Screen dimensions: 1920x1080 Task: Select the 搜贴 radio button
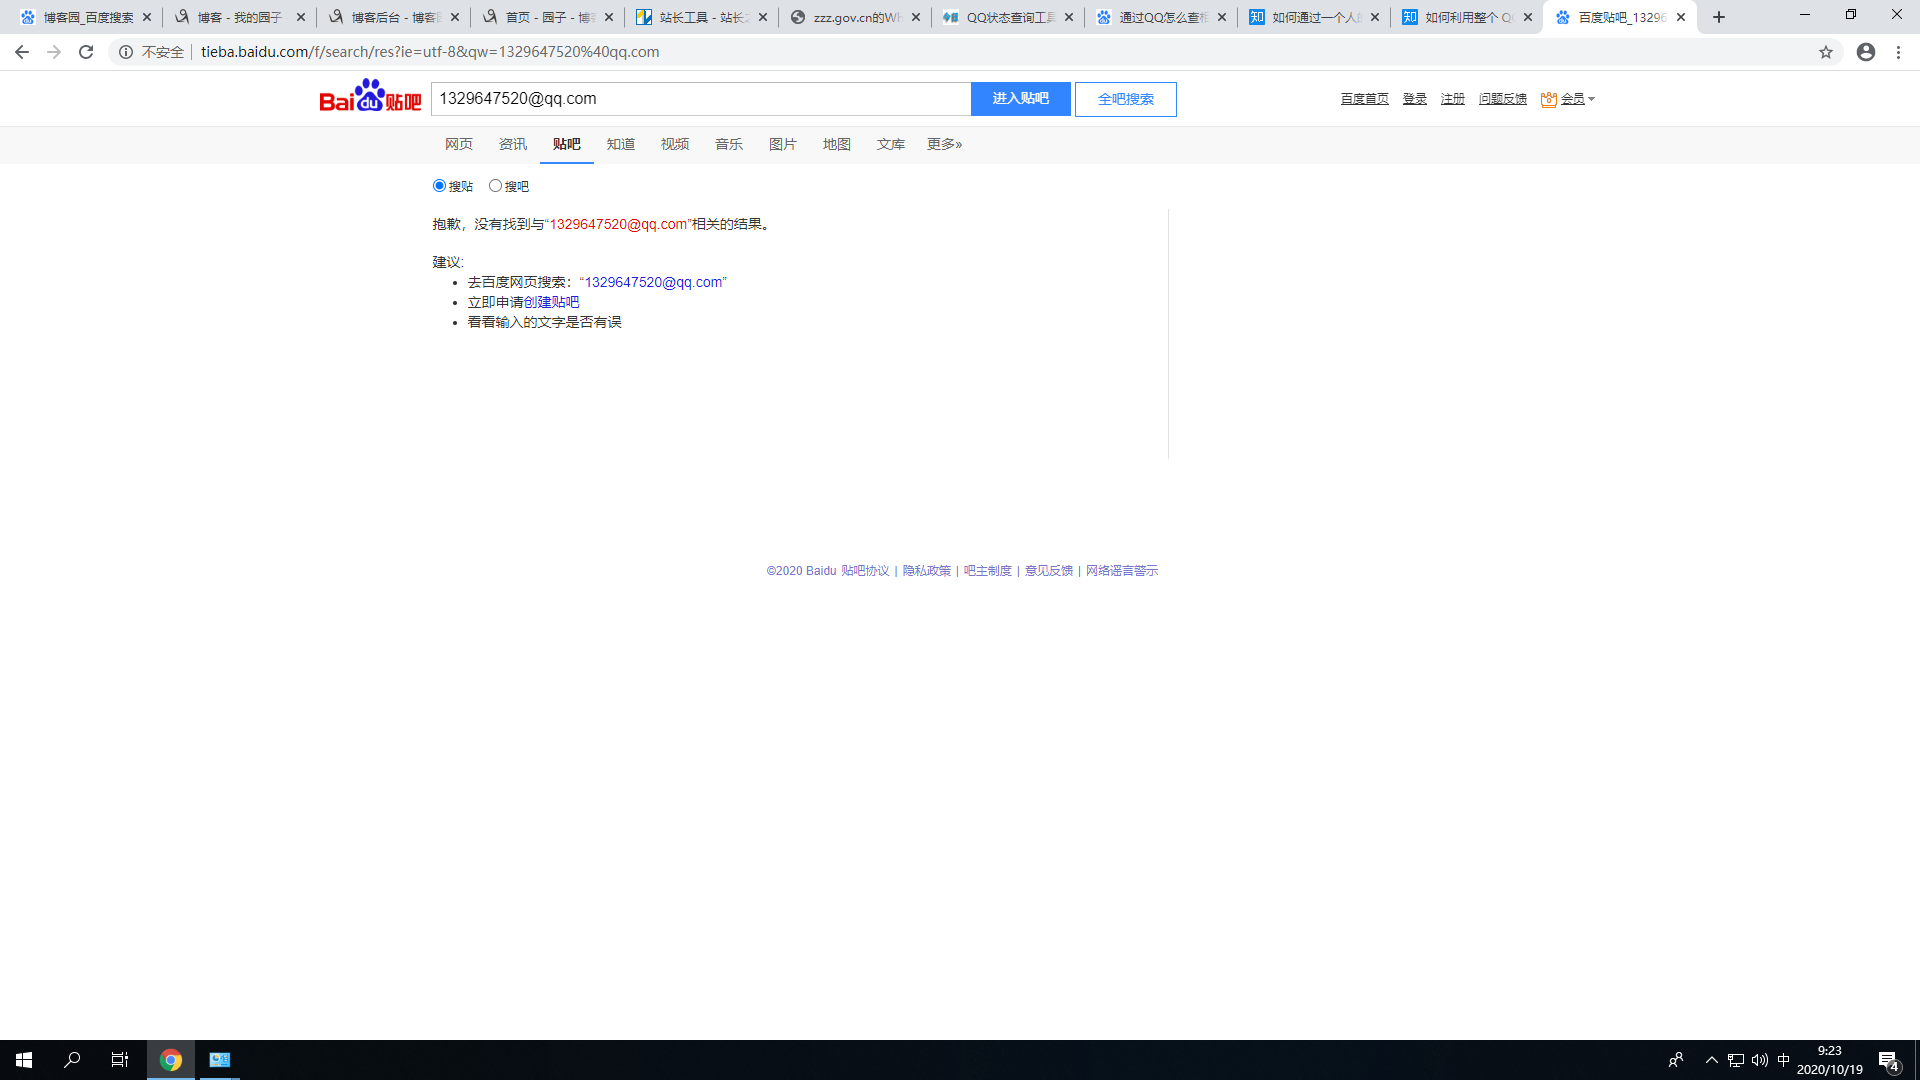(x=439, y=186)
